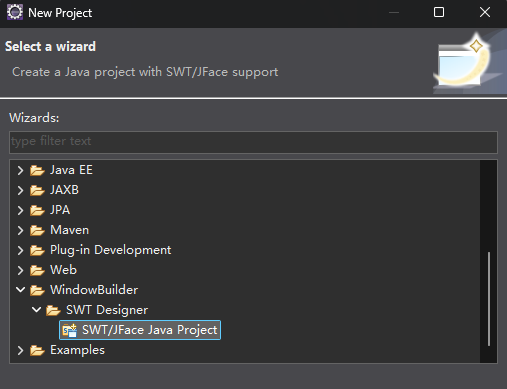Select the Plug-in Development tree label
Screen dimensions: 507x389
click(x=111, y=250)
